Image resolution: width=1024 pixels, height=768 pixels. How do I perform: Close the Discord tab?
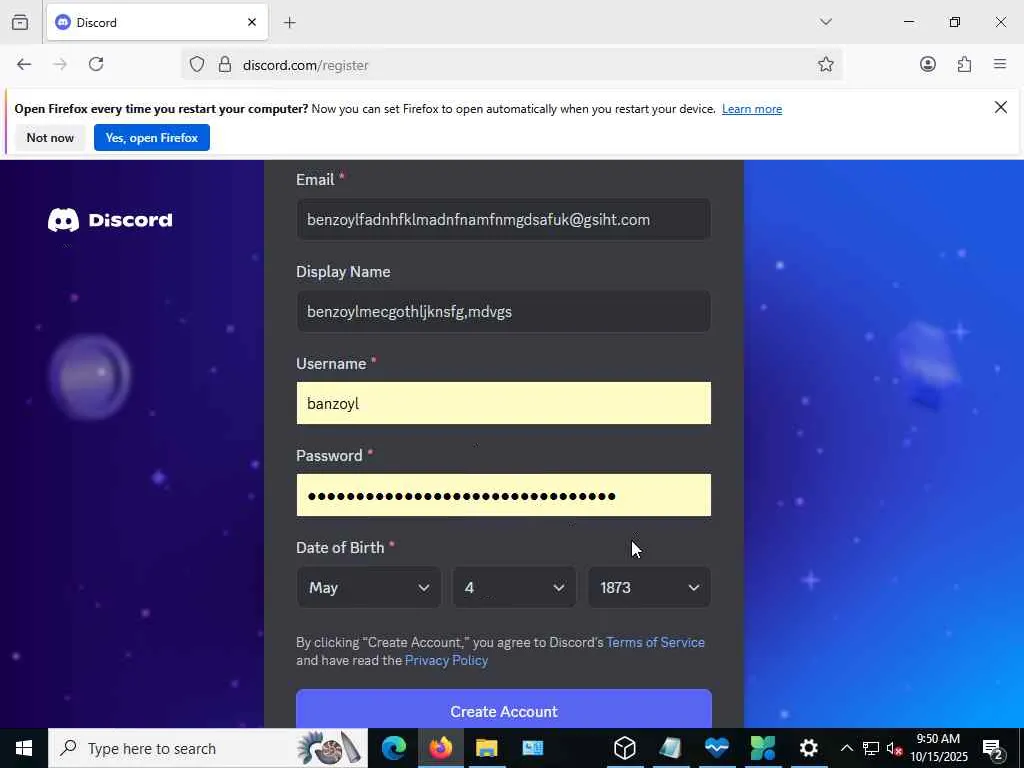click(252, 22)
